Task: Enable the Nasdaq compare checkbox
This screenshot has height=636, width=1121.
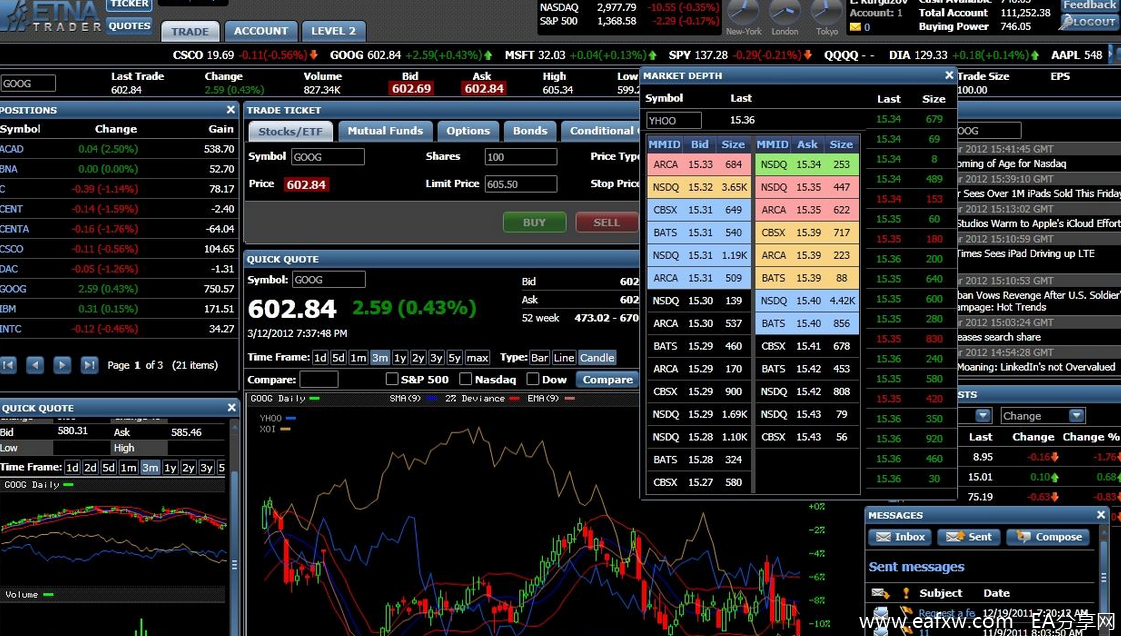Action: tap(465, 379)
